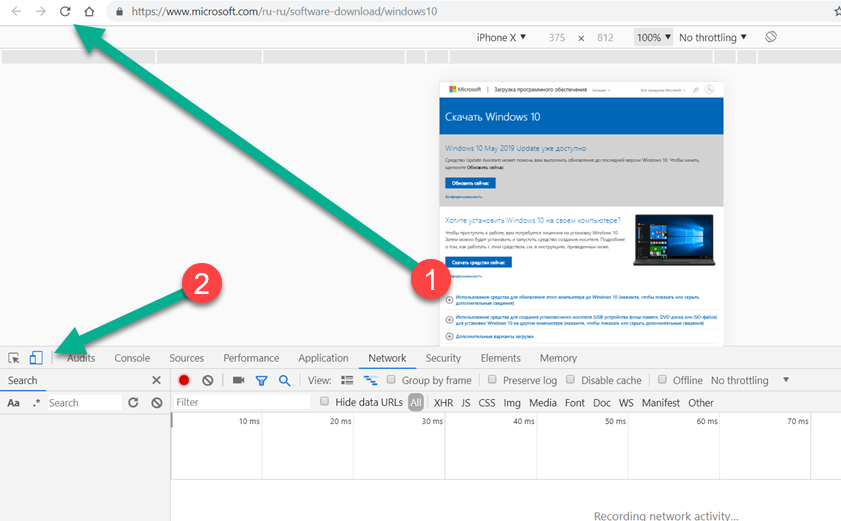Toggle the network filter funnel icon
841x521 pixels.
click(x=261, y=380)
